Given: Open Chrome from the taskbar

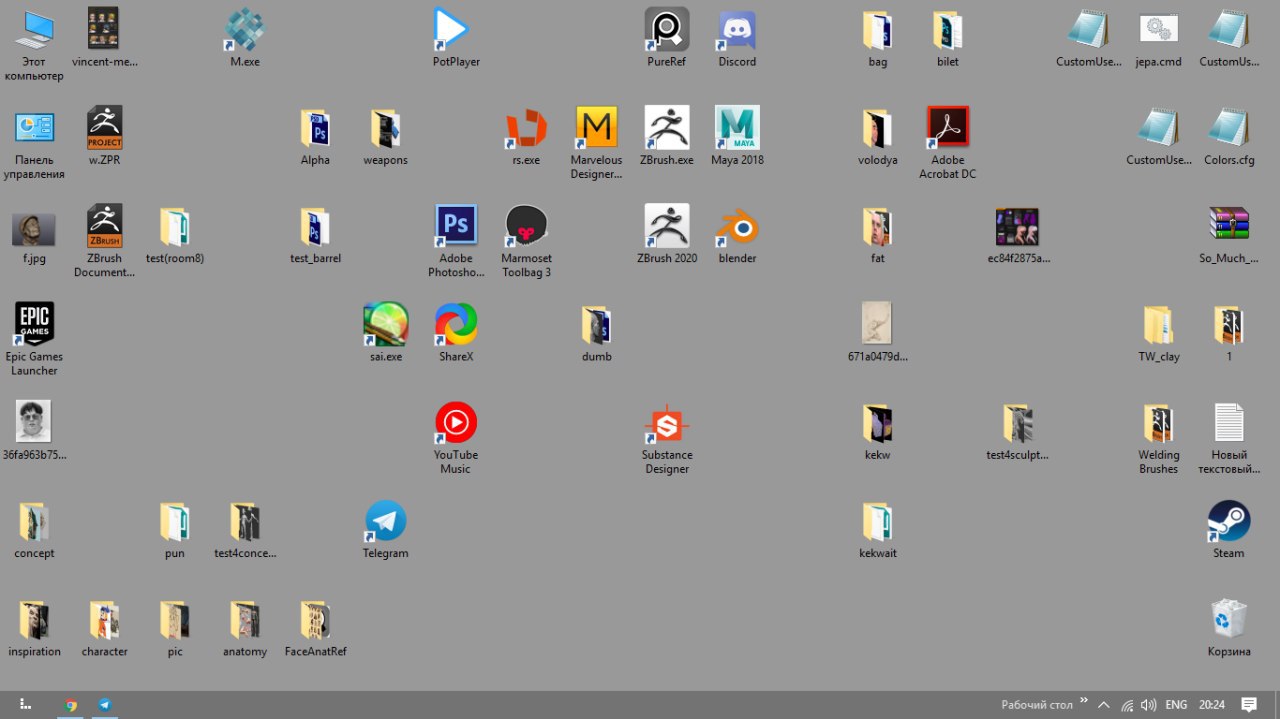Looking at the screenshot, I should pyautogui.click(x=70, y=705).
